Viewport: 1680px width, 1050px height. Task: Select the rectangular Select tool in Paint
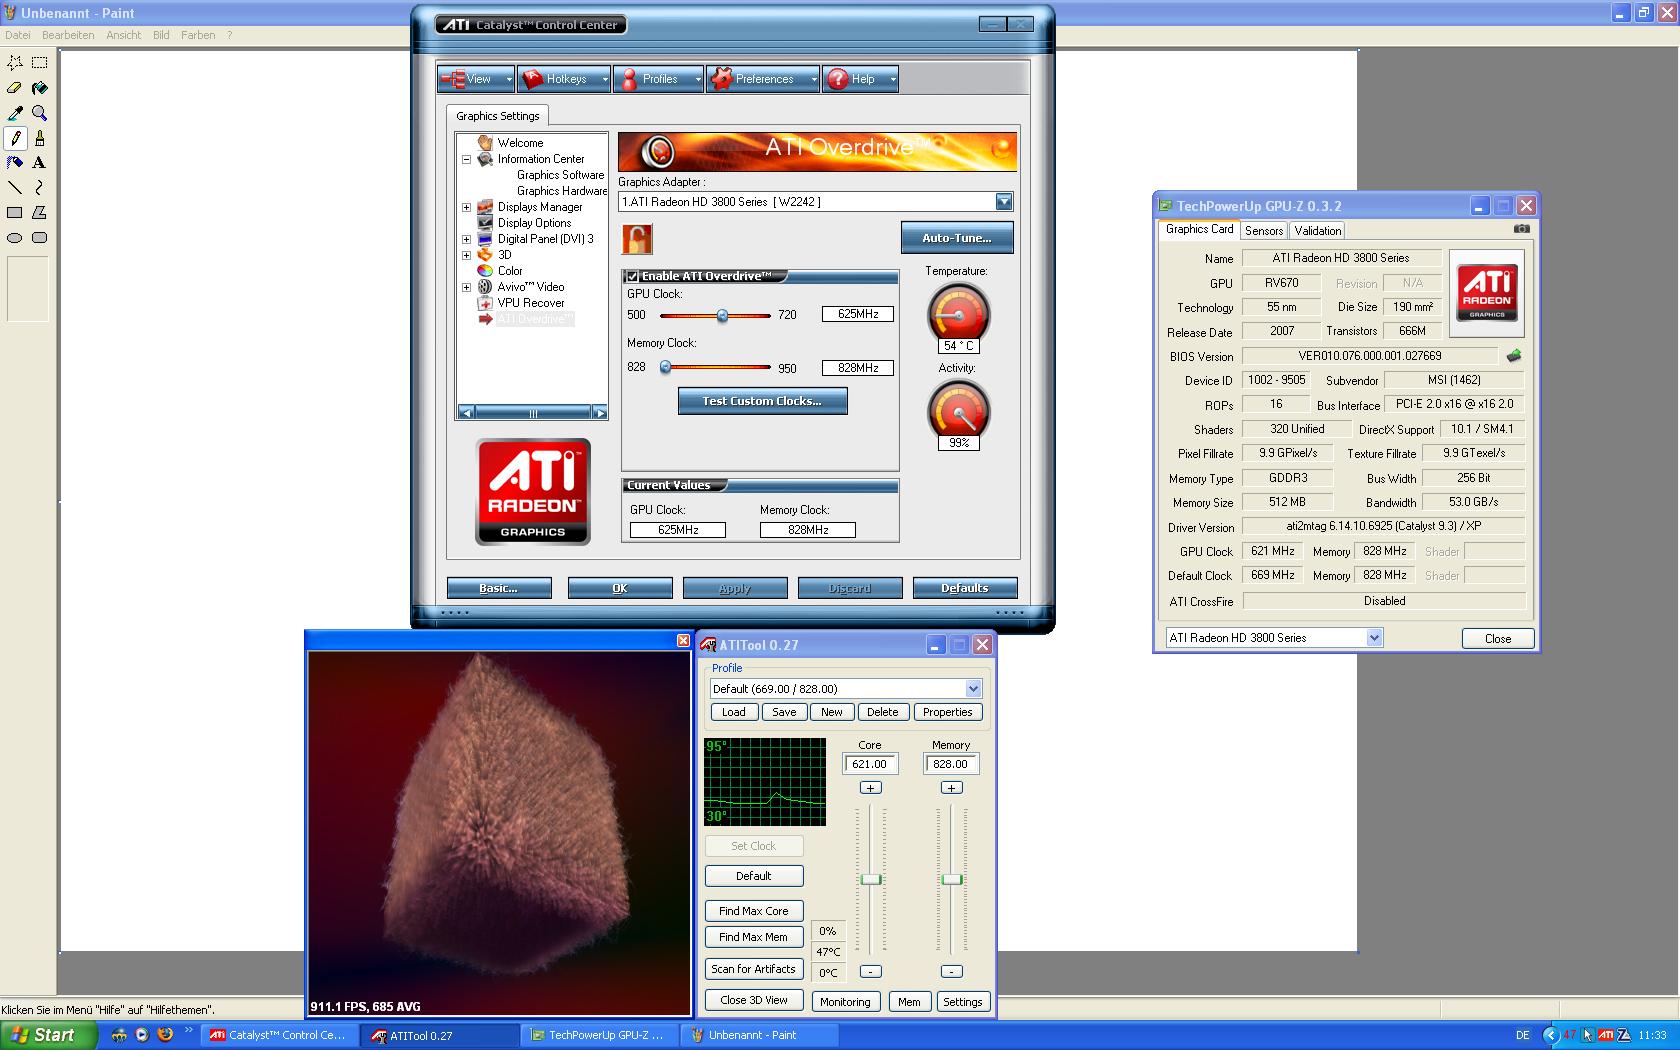pos(40,63)
